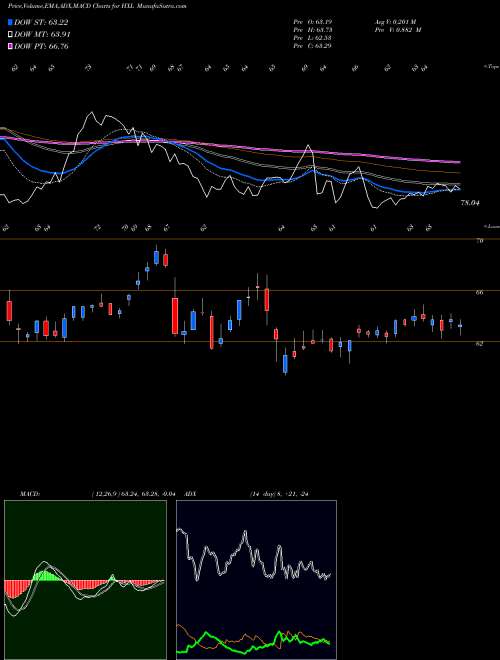Viewport: 500px width, 660px height.
Task: Click the 66 price axis label
Action: click(x=479, y=292)
